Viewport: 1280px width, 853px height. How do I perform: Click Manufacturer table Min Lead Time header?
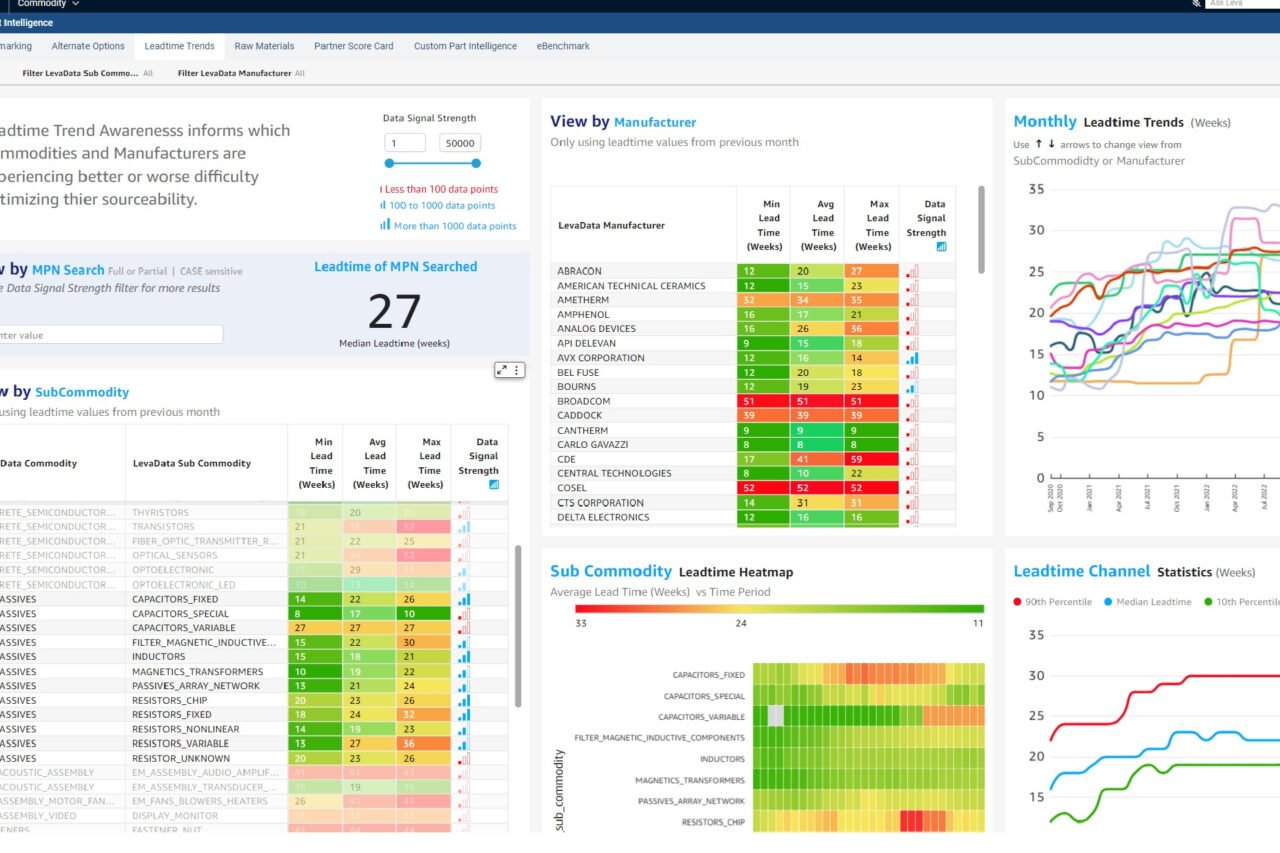[x=764, y=225]
